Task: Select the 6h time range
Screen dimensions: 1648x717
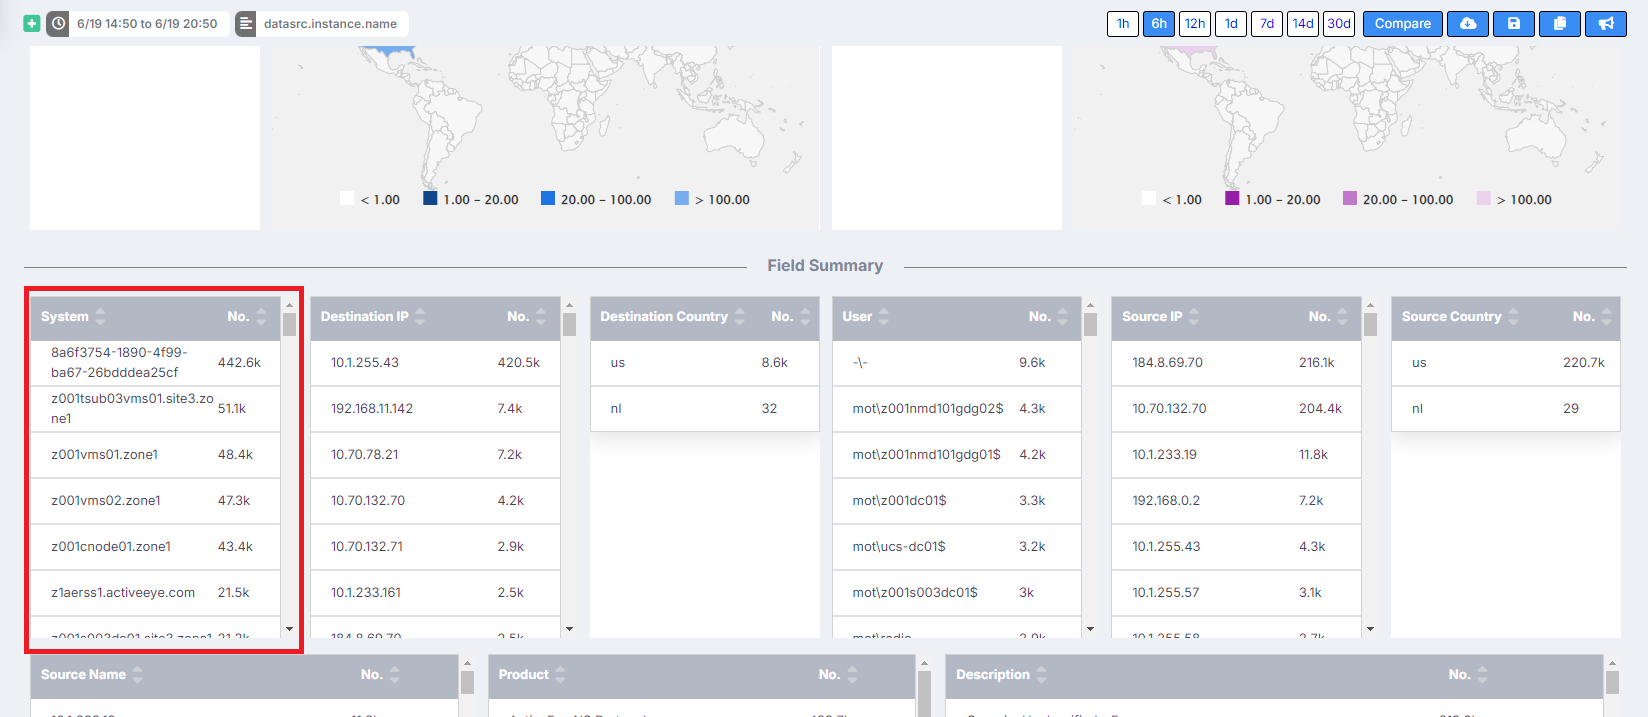Action: pos(1159,23)
